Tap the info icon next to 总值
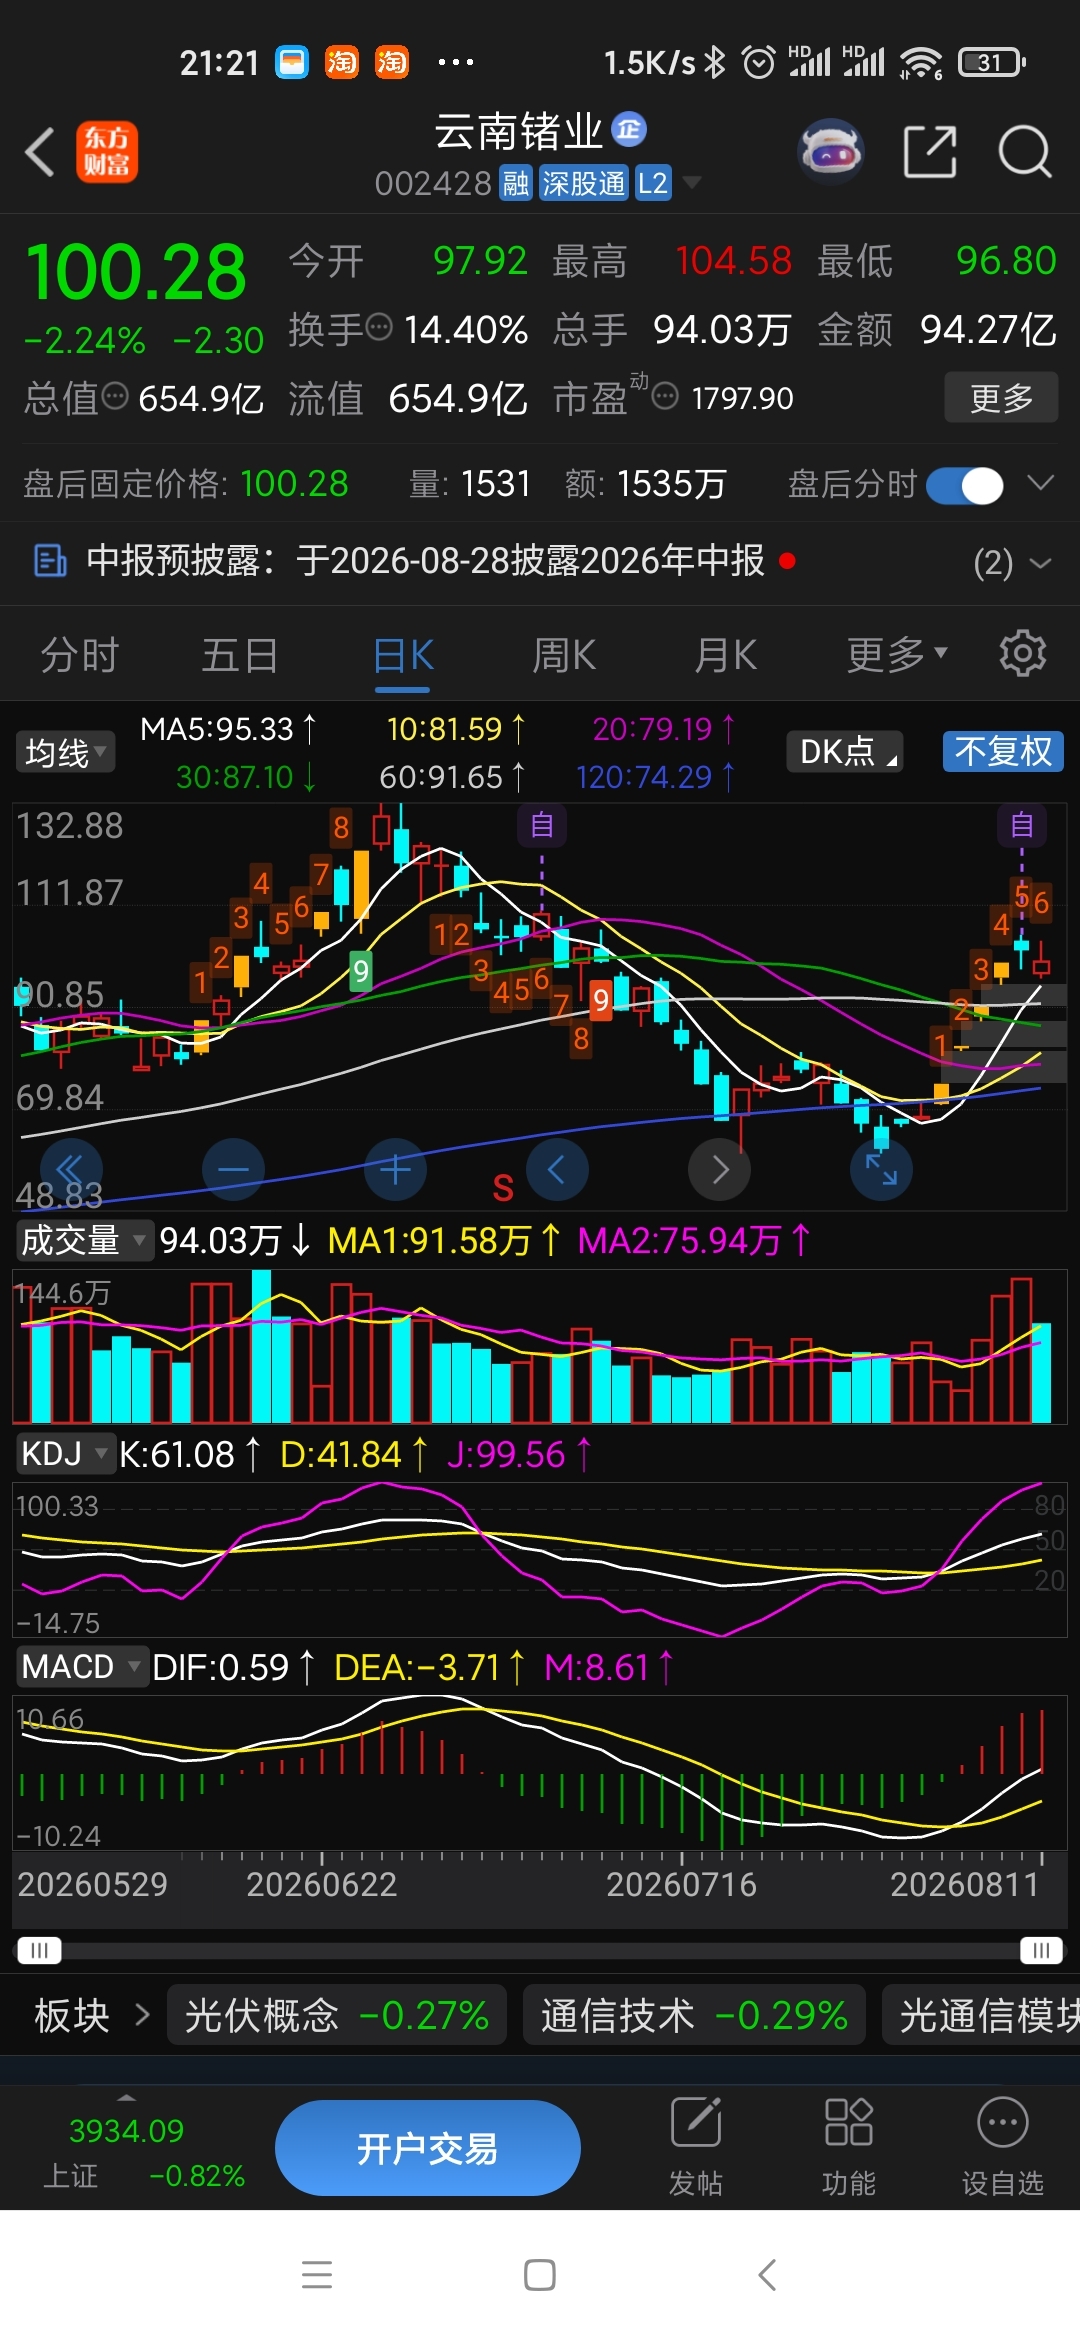 tap(116, 396)
